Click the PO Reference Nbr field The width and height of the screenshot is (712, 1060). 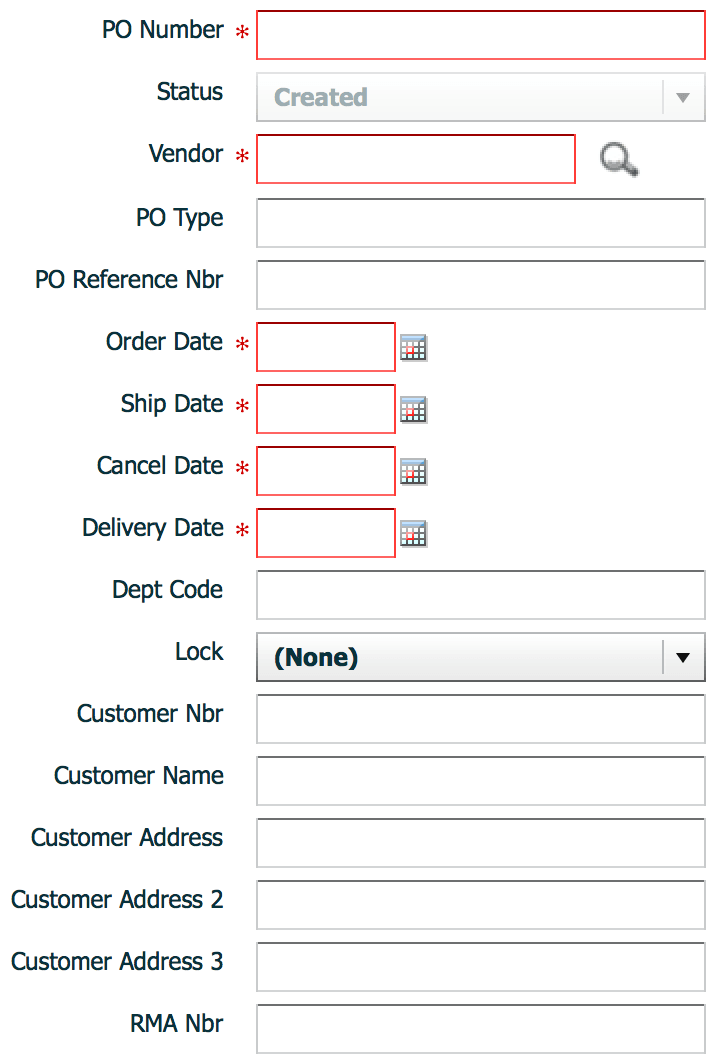click(x=480, y=284)
